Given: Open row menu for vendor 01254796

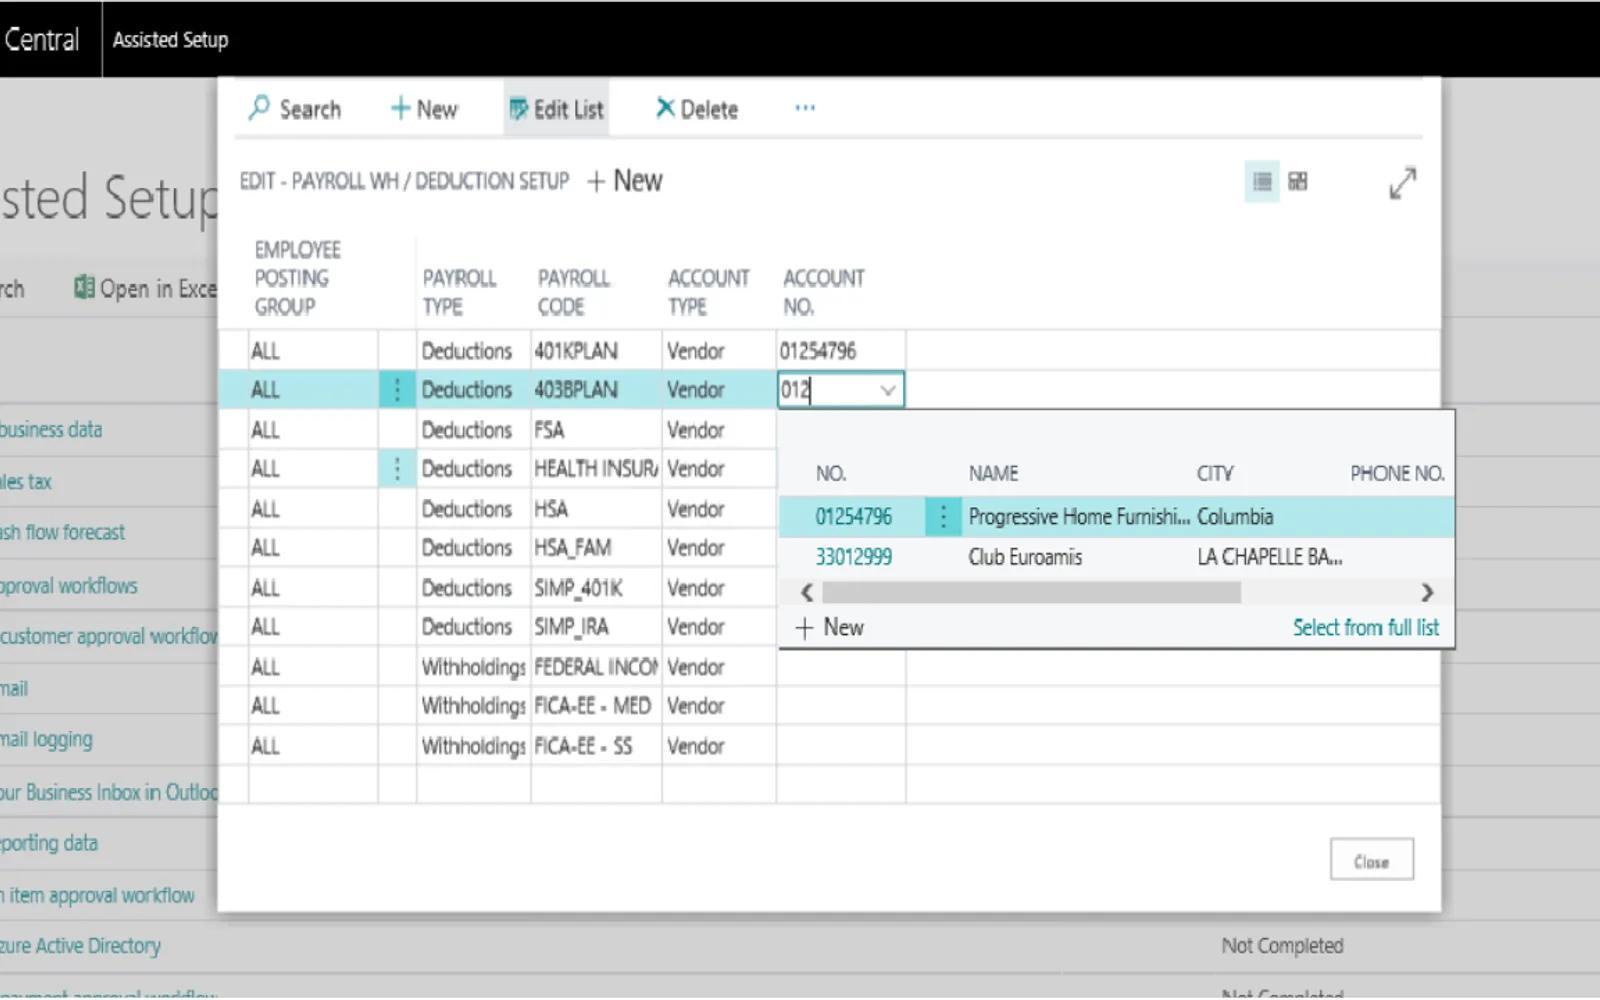Looking at the screenshot, I should click(942, 516).
